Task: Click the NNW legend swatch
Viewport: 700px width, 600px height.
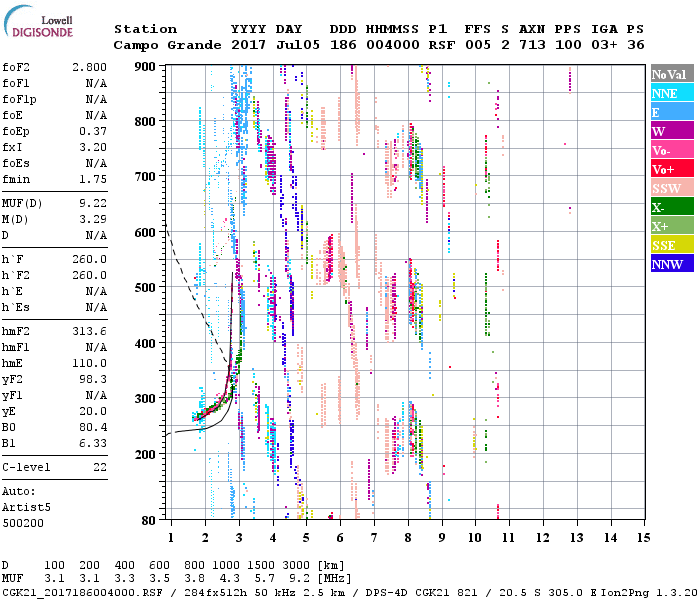Action: (672, 264)
